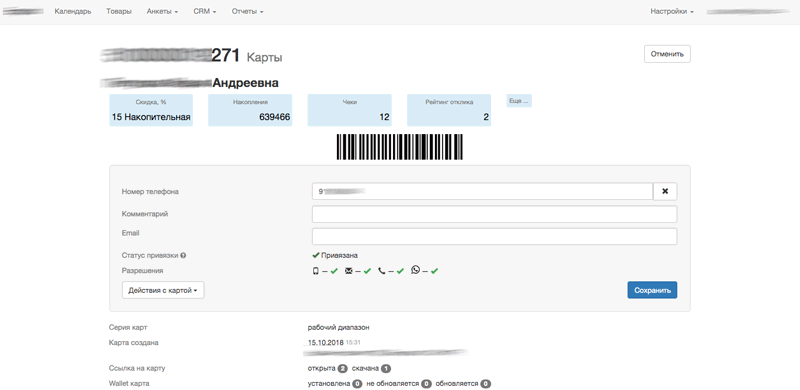Click the card barcode image

[x=399, y=147]
